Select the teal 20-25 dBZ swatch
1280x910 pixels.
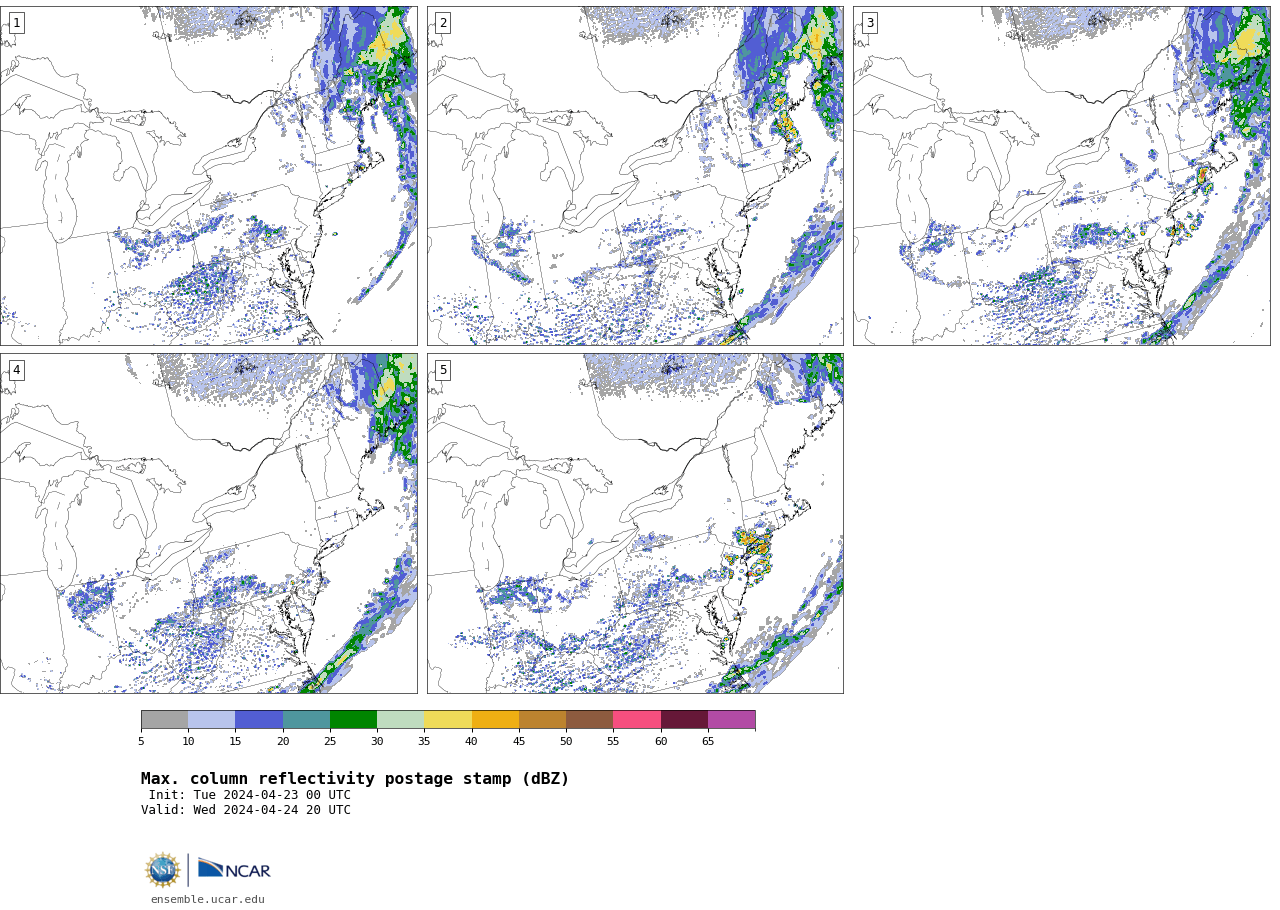pyautogui.click(x=306, y=720)
